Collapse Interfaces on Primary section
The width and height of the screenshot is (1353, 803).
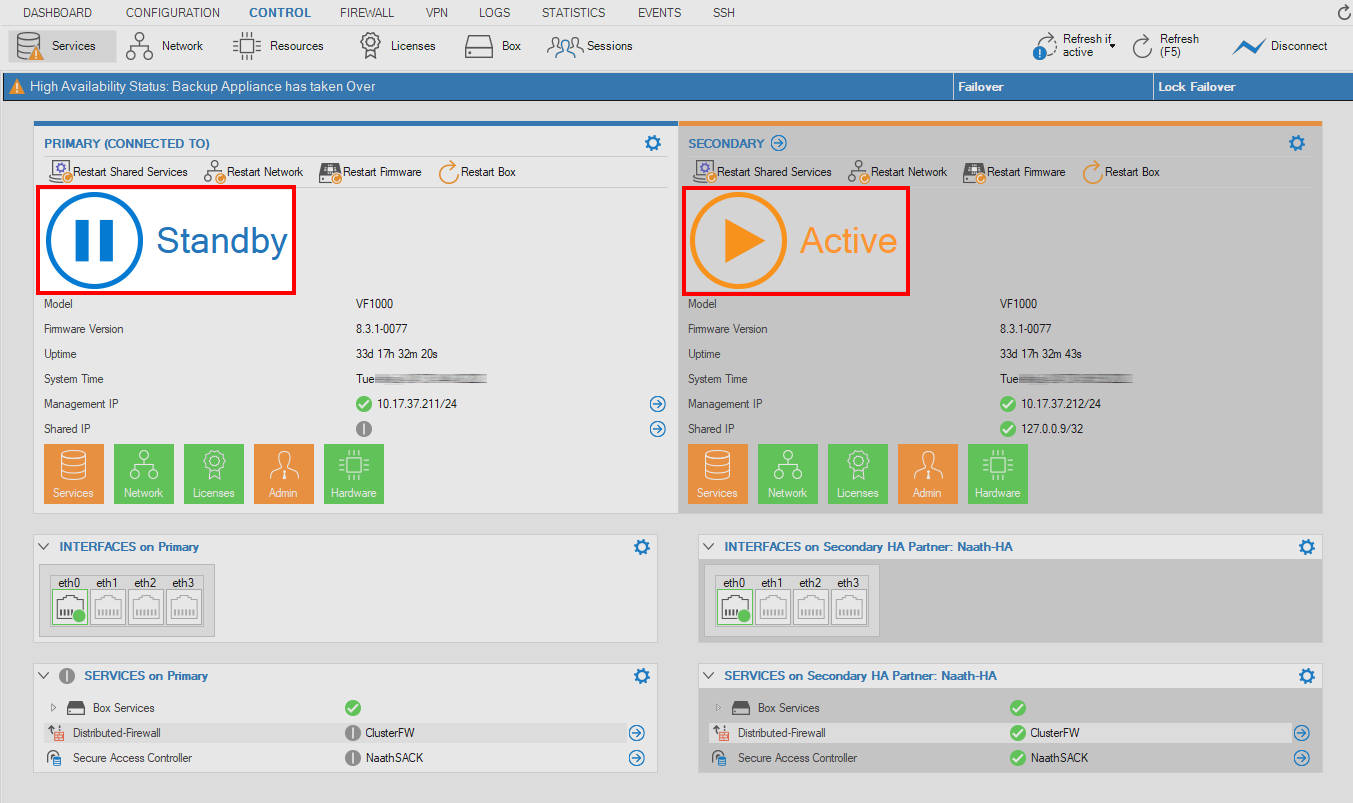(44, 547)
